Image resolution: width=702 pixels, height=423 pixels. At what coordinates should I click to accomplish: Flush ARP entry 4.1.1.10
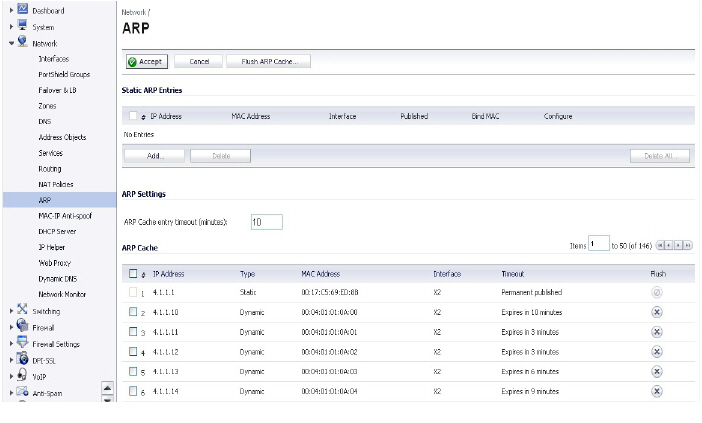point(656,312)
